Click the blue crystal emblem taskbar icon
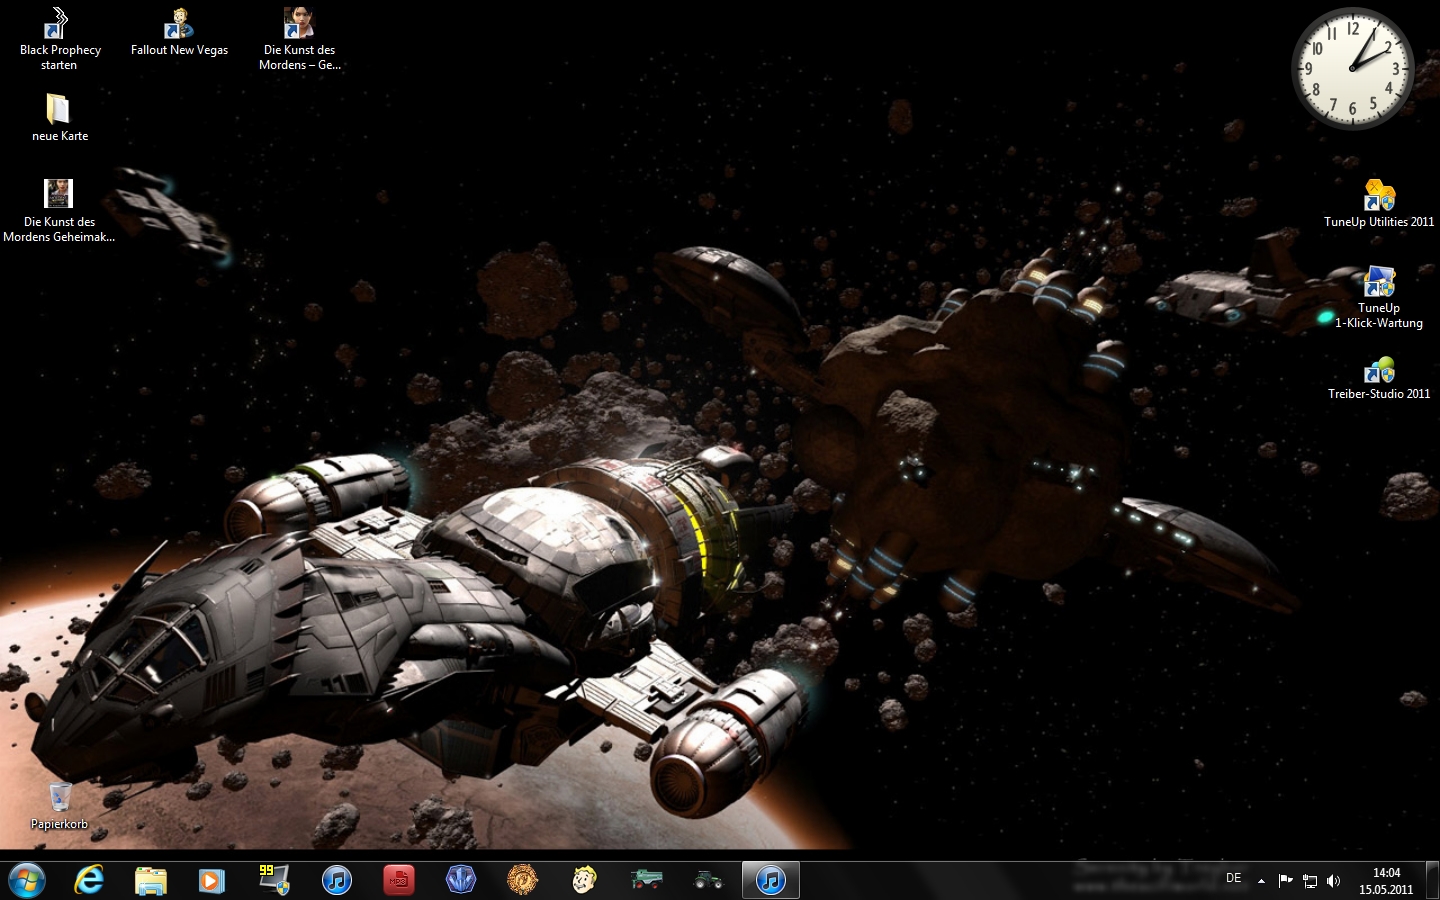 click(x=461, y=880)
